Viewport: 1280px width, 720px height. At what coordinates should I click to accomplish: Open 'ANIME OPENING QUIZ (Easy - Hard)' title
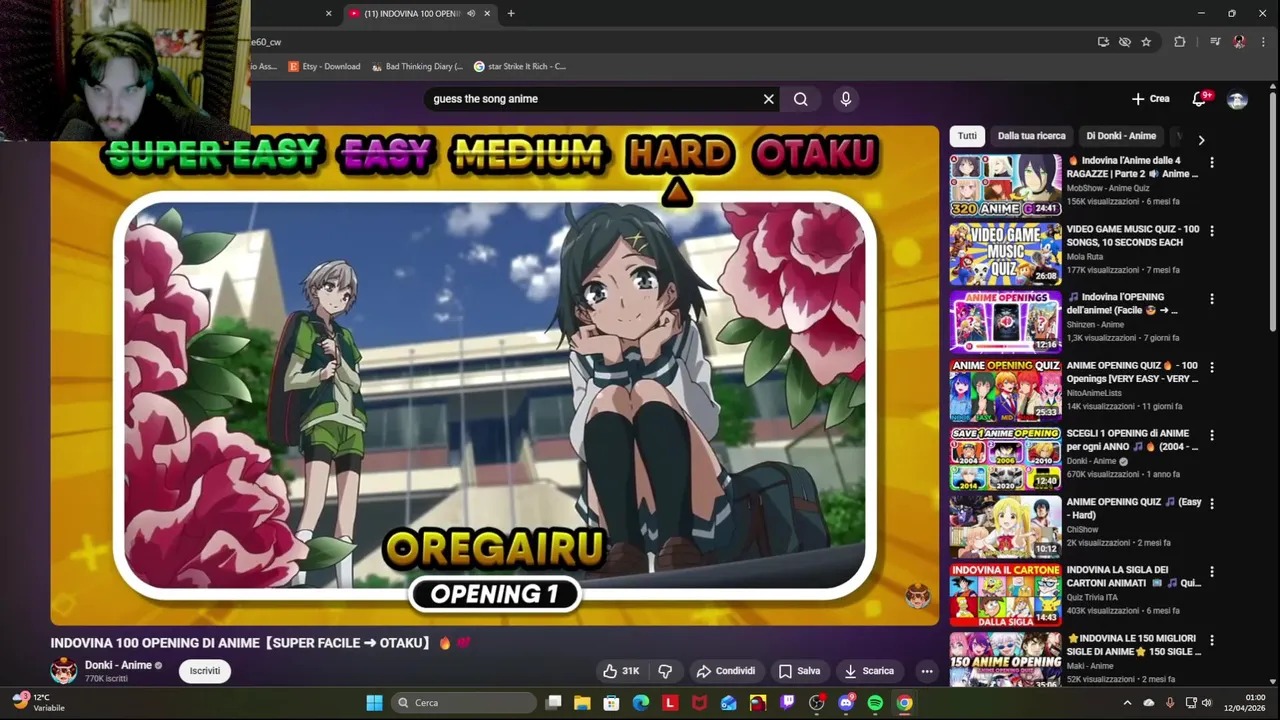coord(1134,508)
